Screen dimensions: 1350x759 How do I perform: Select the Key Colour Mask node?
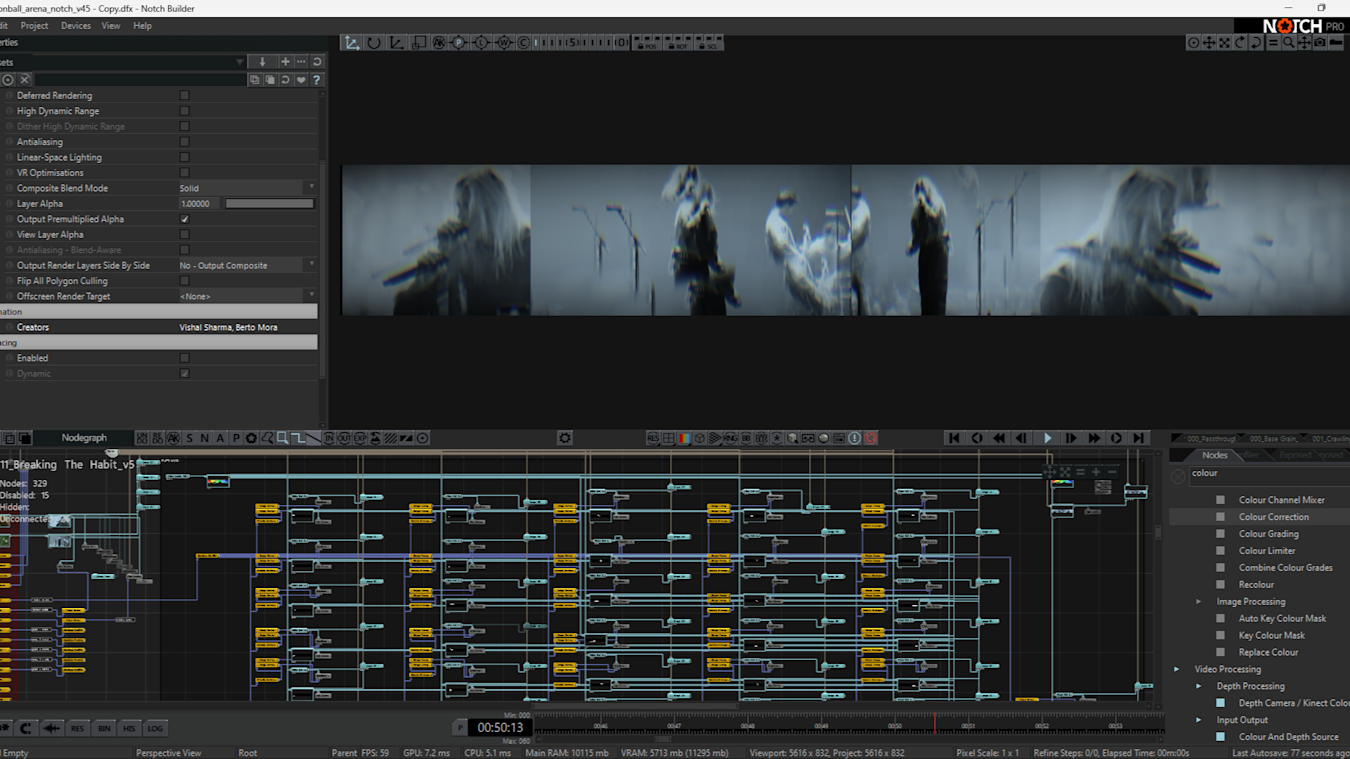[1271, 635]
